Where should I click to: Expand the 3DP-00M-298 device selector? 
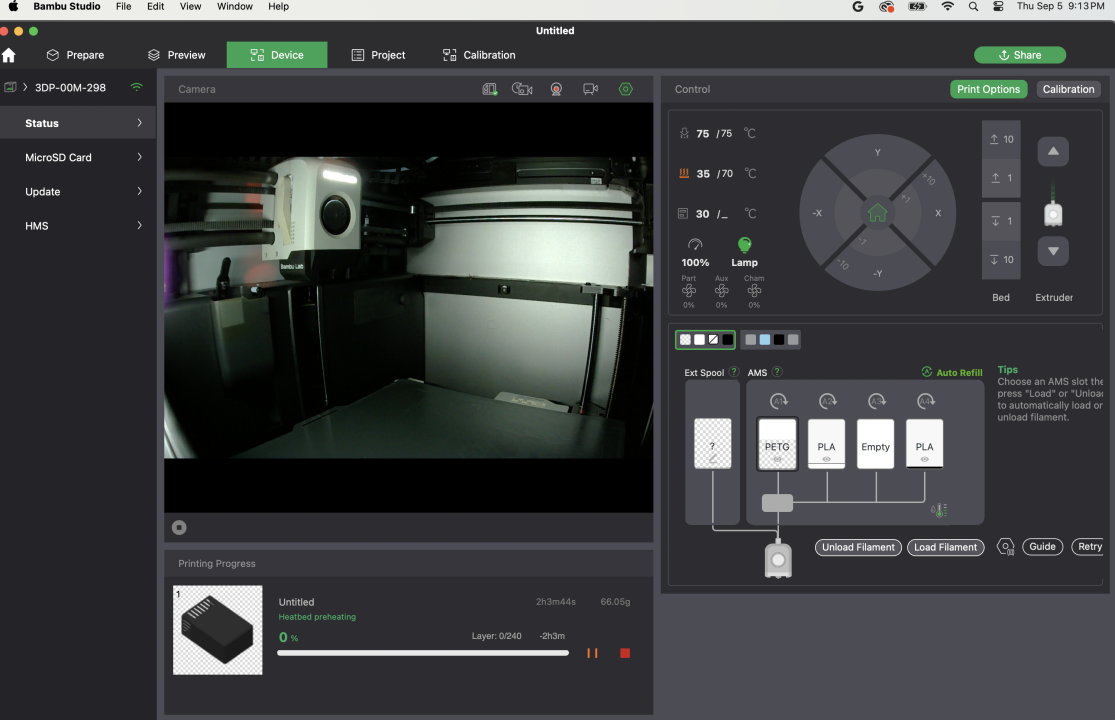point(69,88)
